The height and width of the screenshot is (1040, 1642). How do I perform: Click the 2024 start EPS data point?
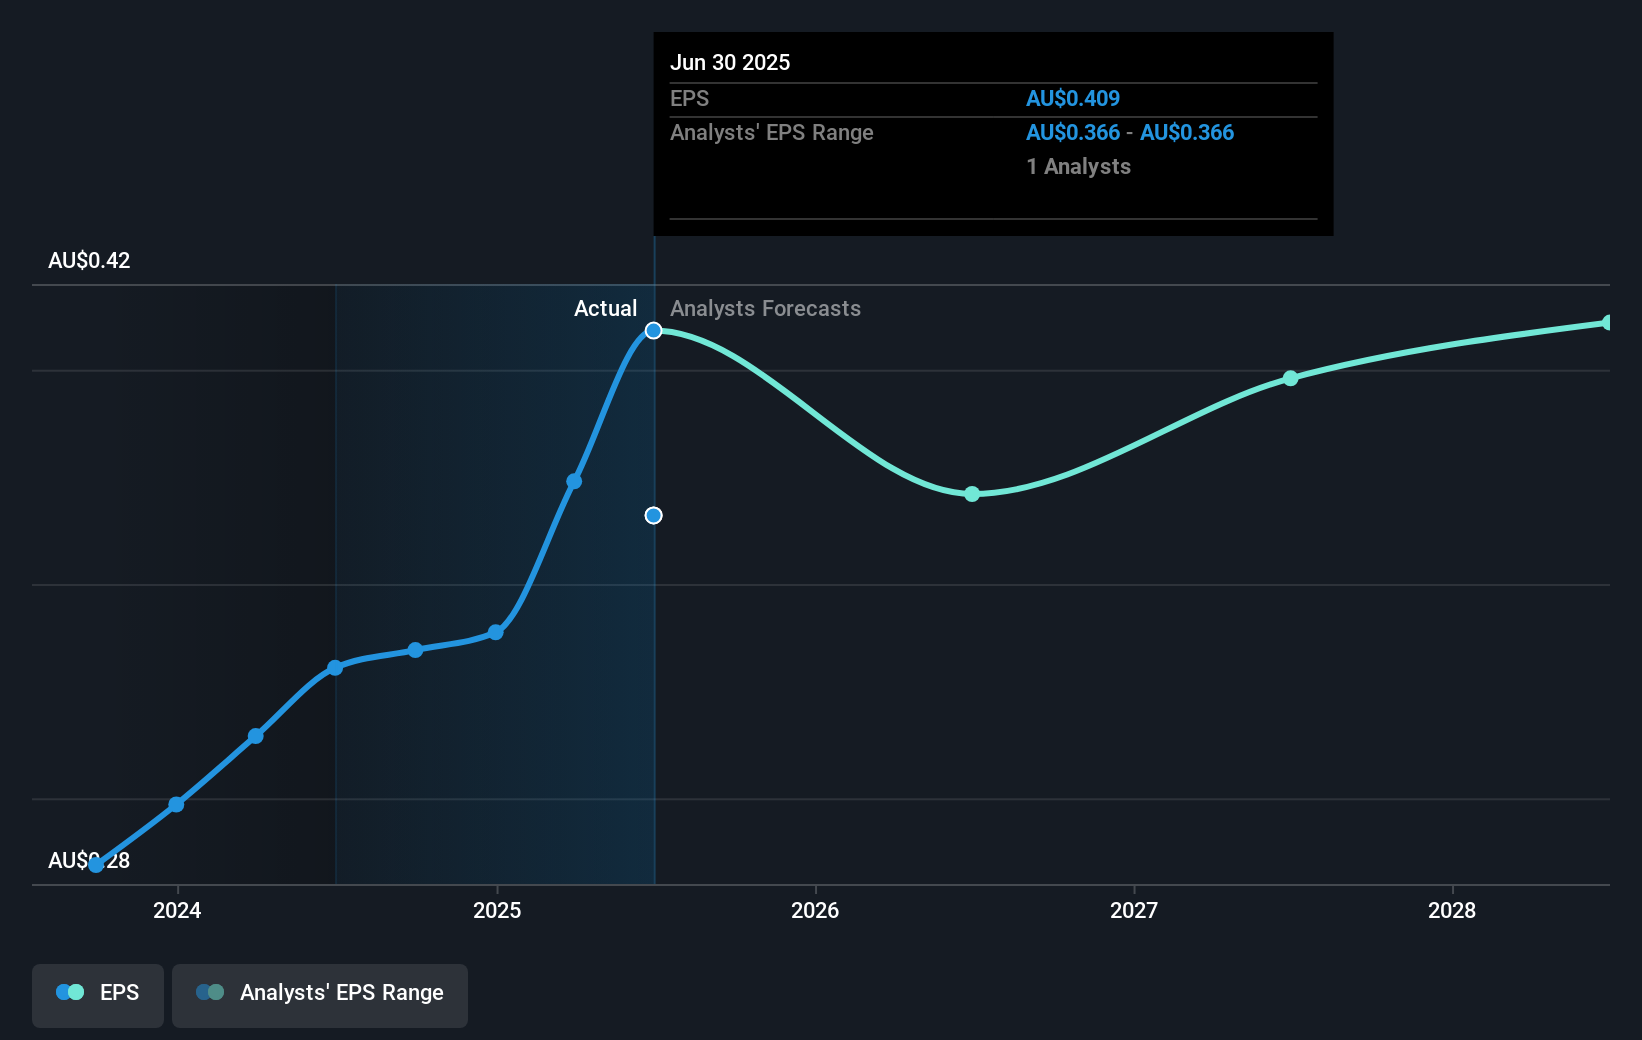[176, 804]
